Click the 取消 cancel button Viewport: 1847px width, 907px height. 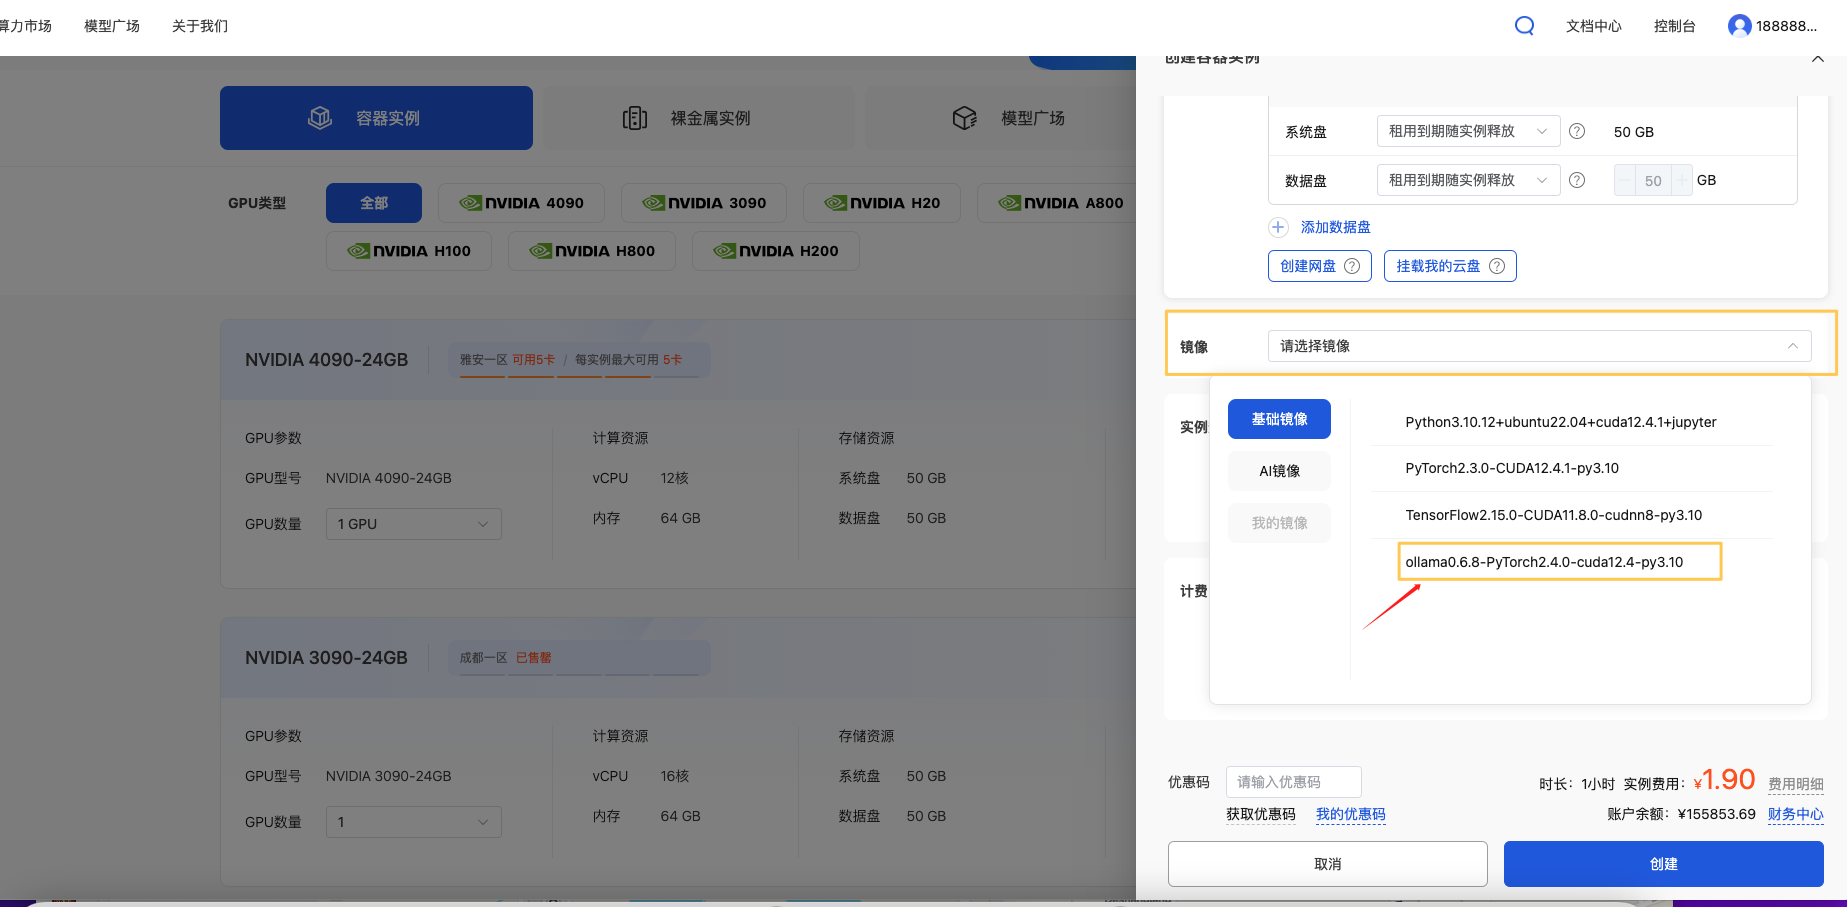(x=1328, y=864)
